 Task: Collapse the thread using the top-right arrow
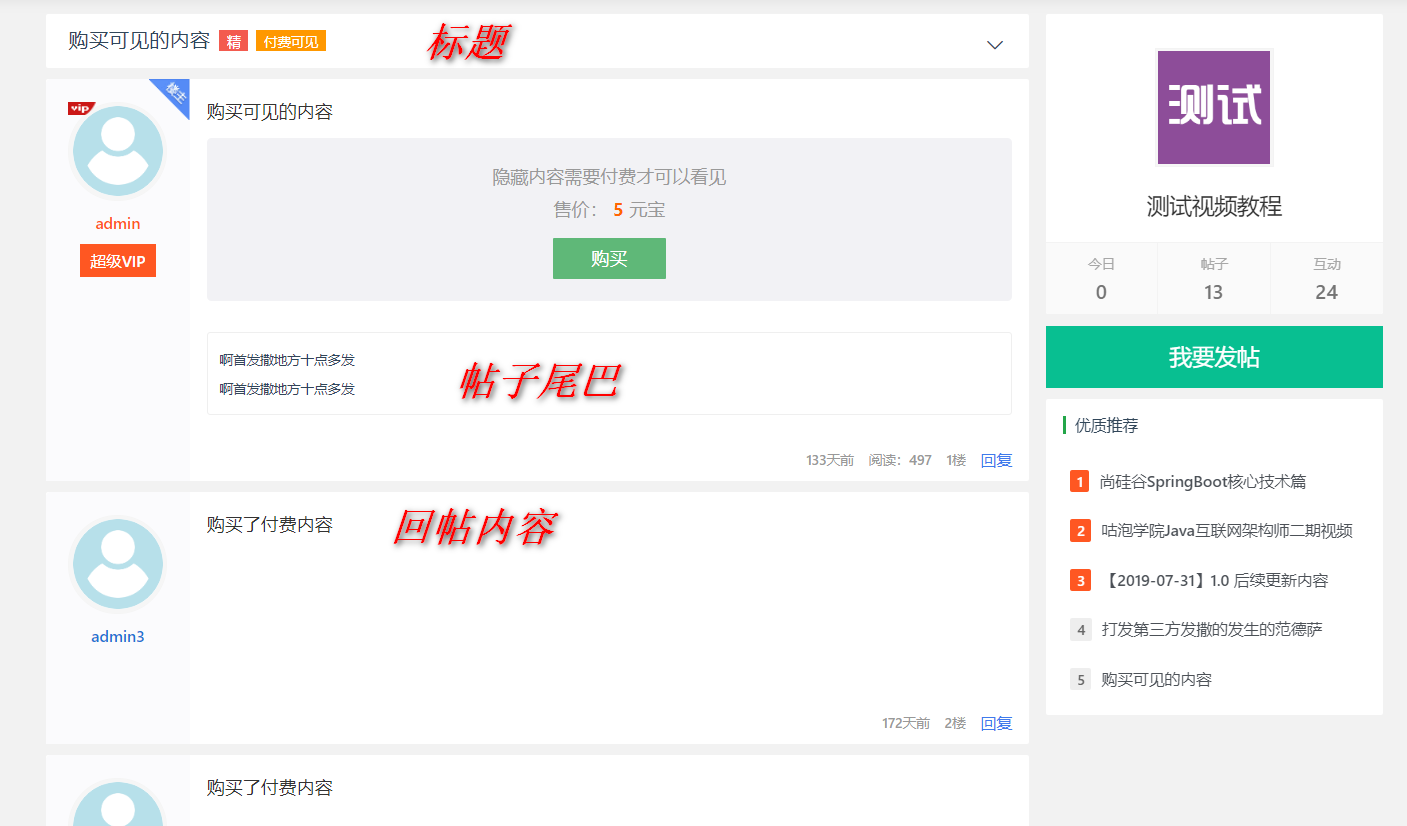pyautogui.click(x=994, y=44)
